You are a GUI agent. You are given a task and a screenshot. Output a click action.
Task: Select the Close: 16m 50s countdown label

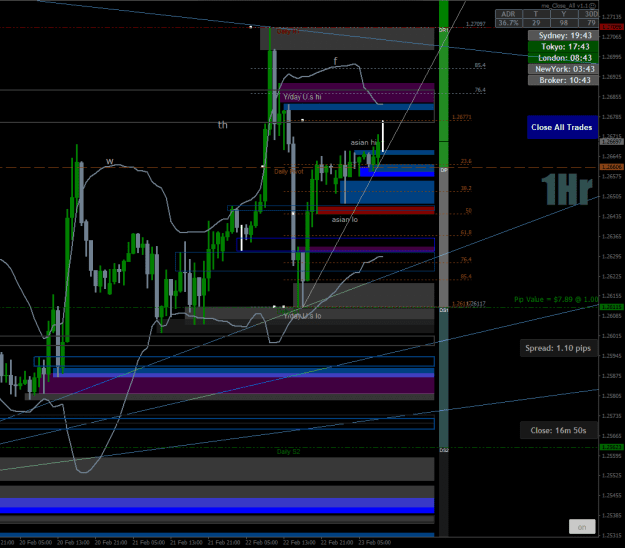558,430
